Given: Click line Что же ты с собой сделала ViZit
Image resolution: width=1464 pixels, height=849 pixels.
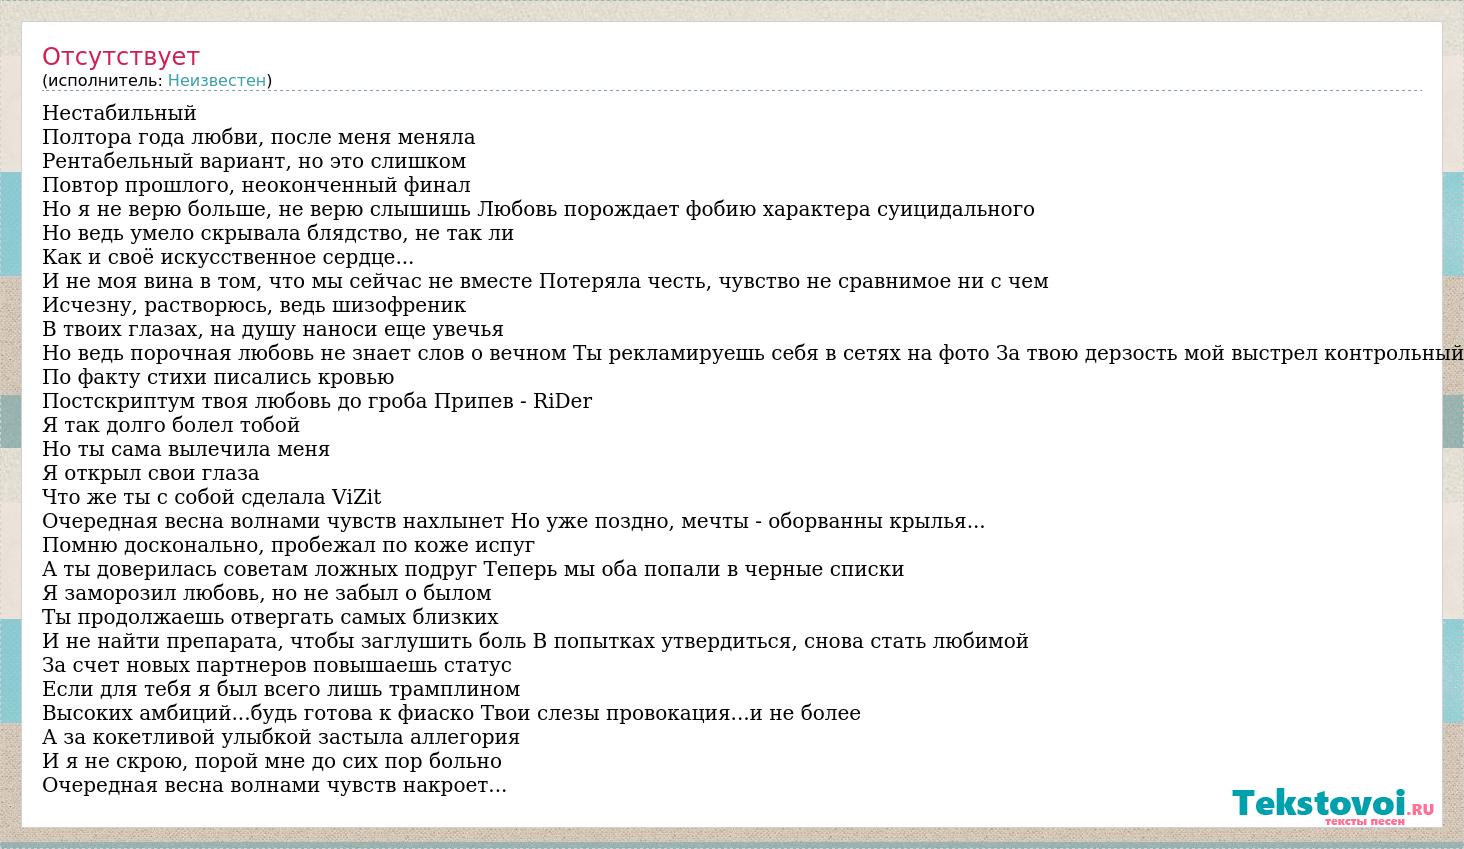Looking at the screenshot, I should [212, 497].
